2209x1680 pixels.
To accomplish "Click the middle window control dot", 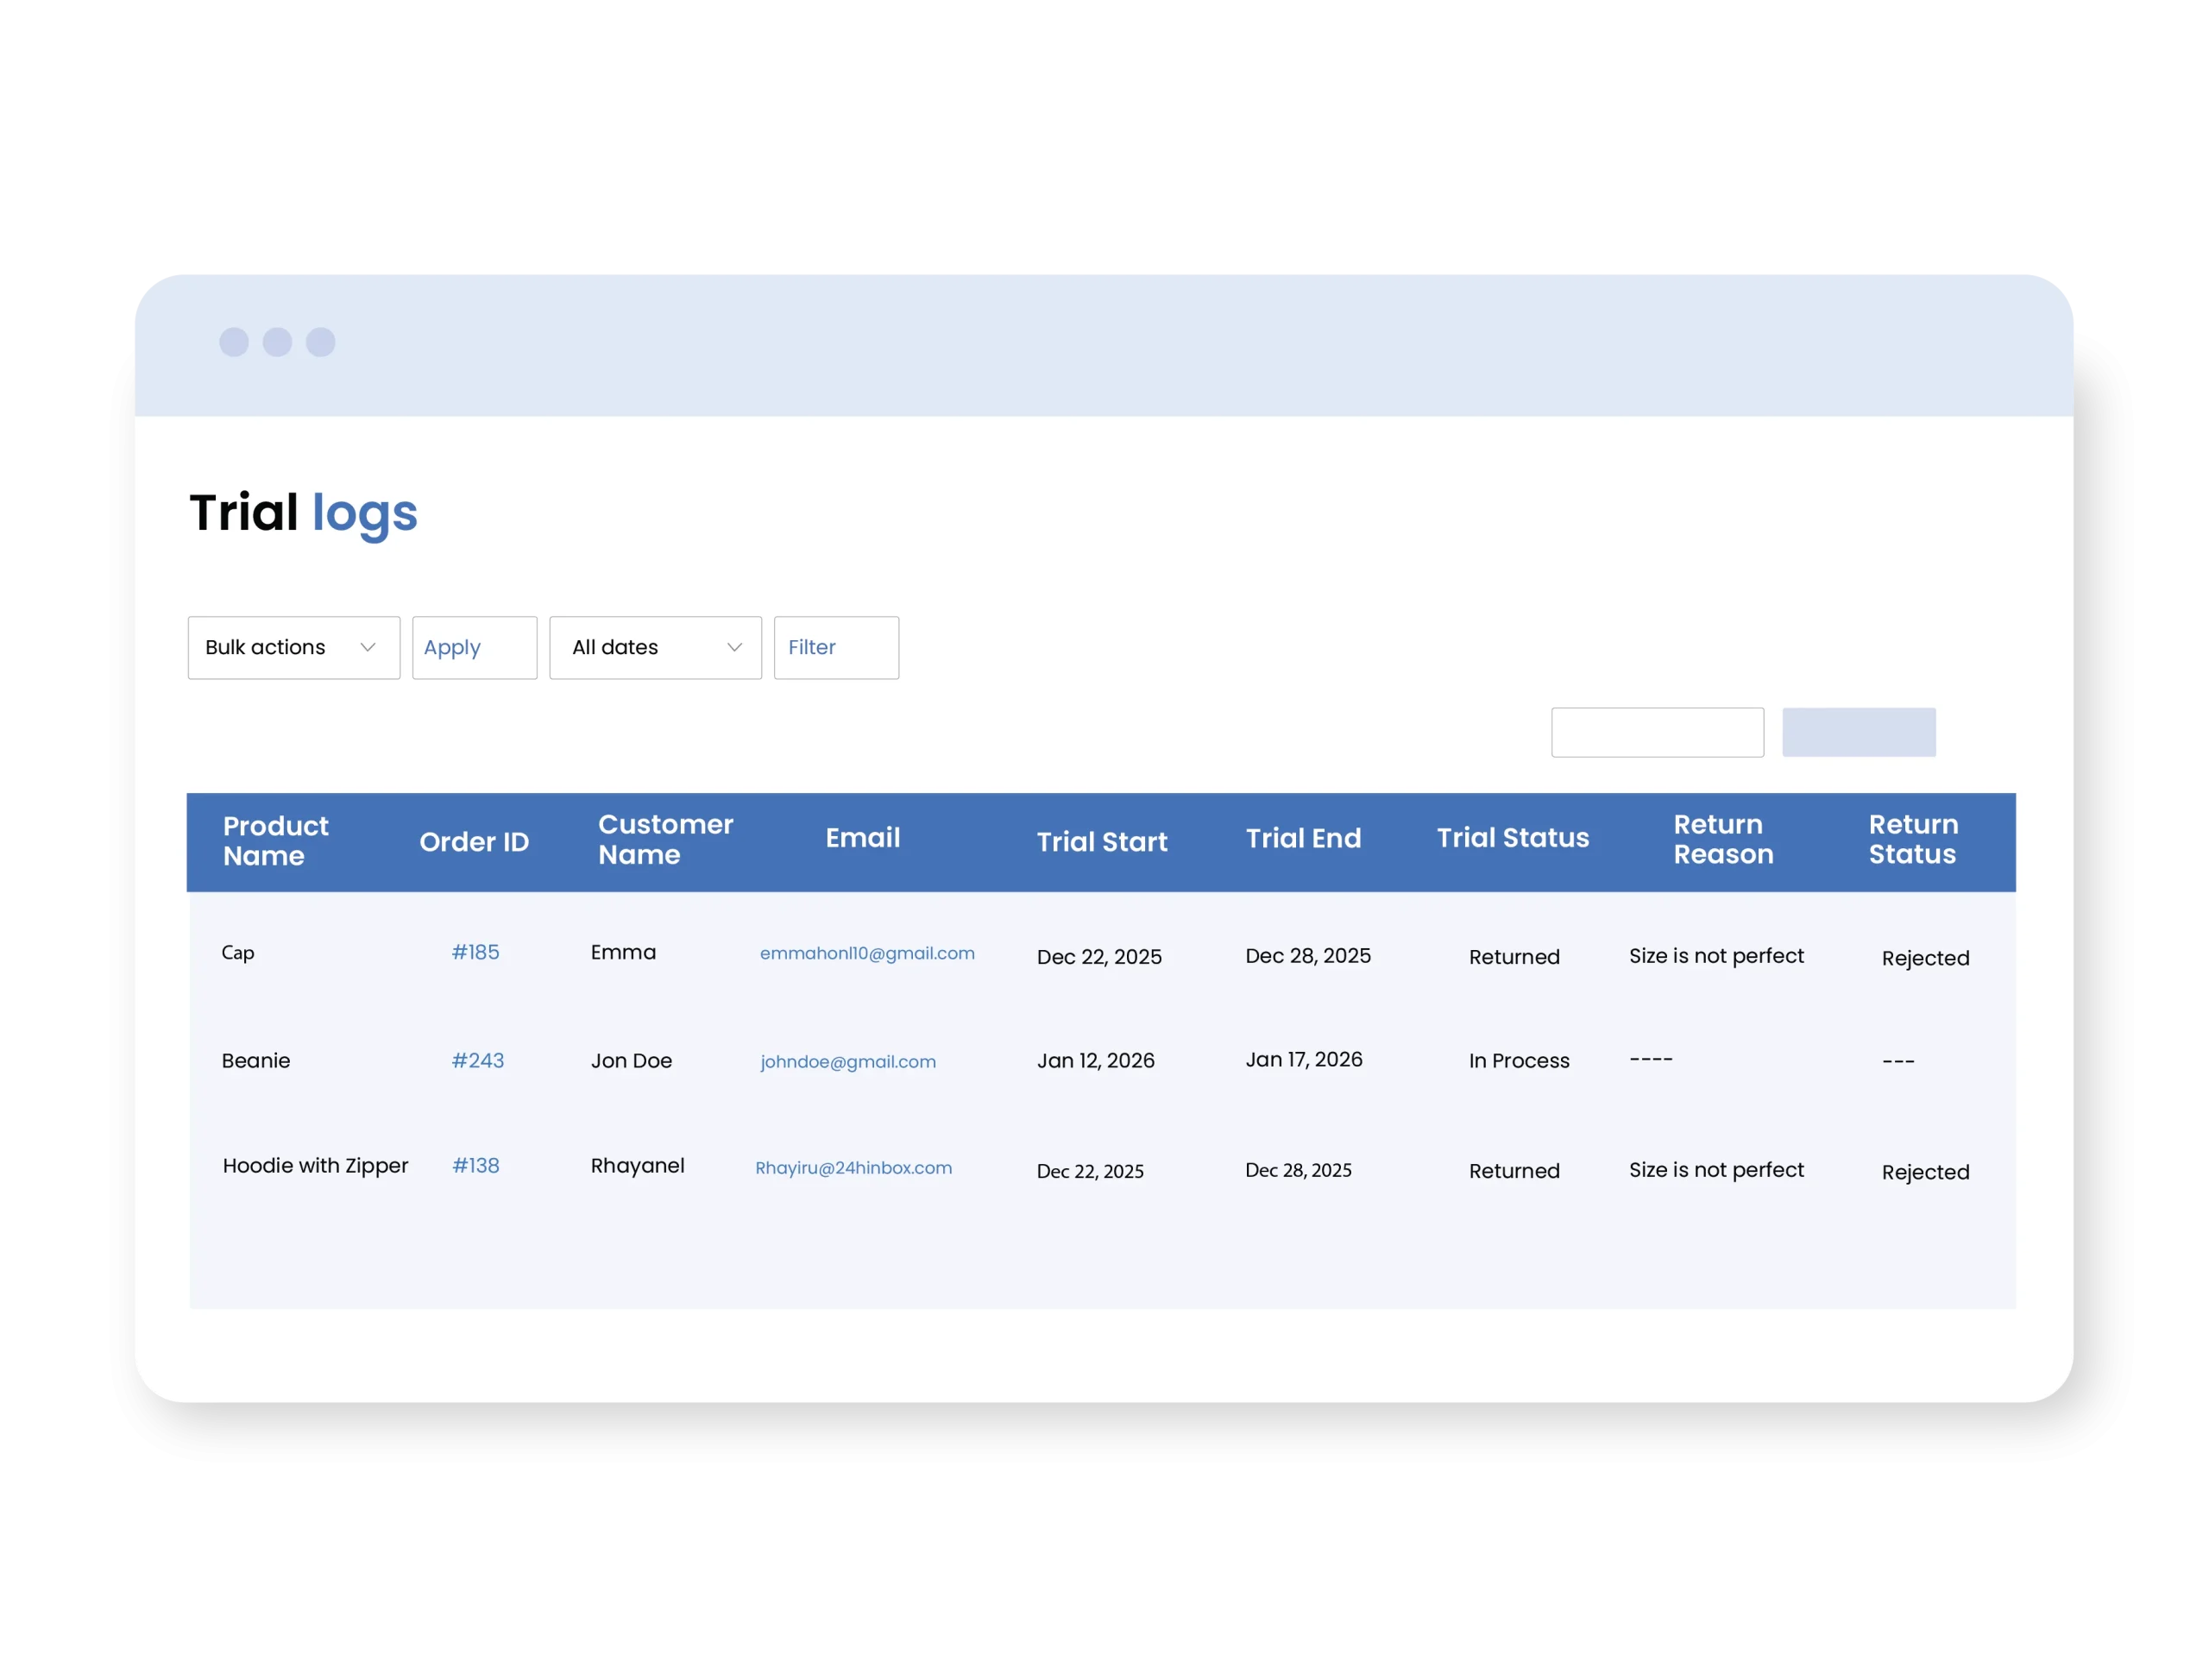I will [277, 342].
